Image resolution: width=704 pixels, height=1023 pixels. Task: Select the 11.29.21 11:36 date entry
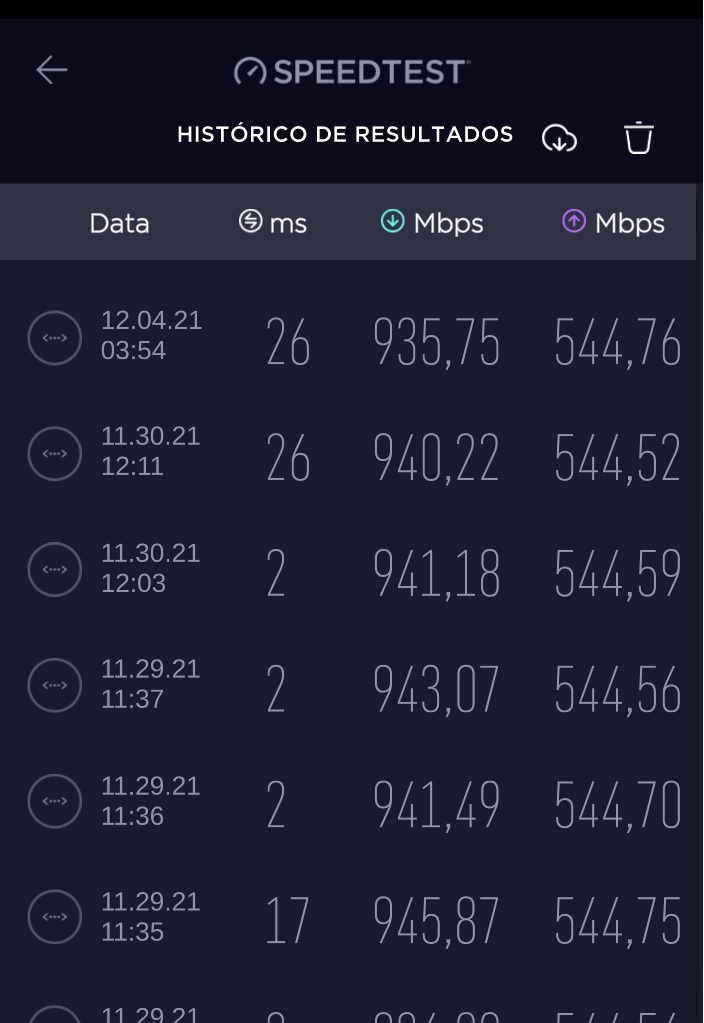pos(151,801)
